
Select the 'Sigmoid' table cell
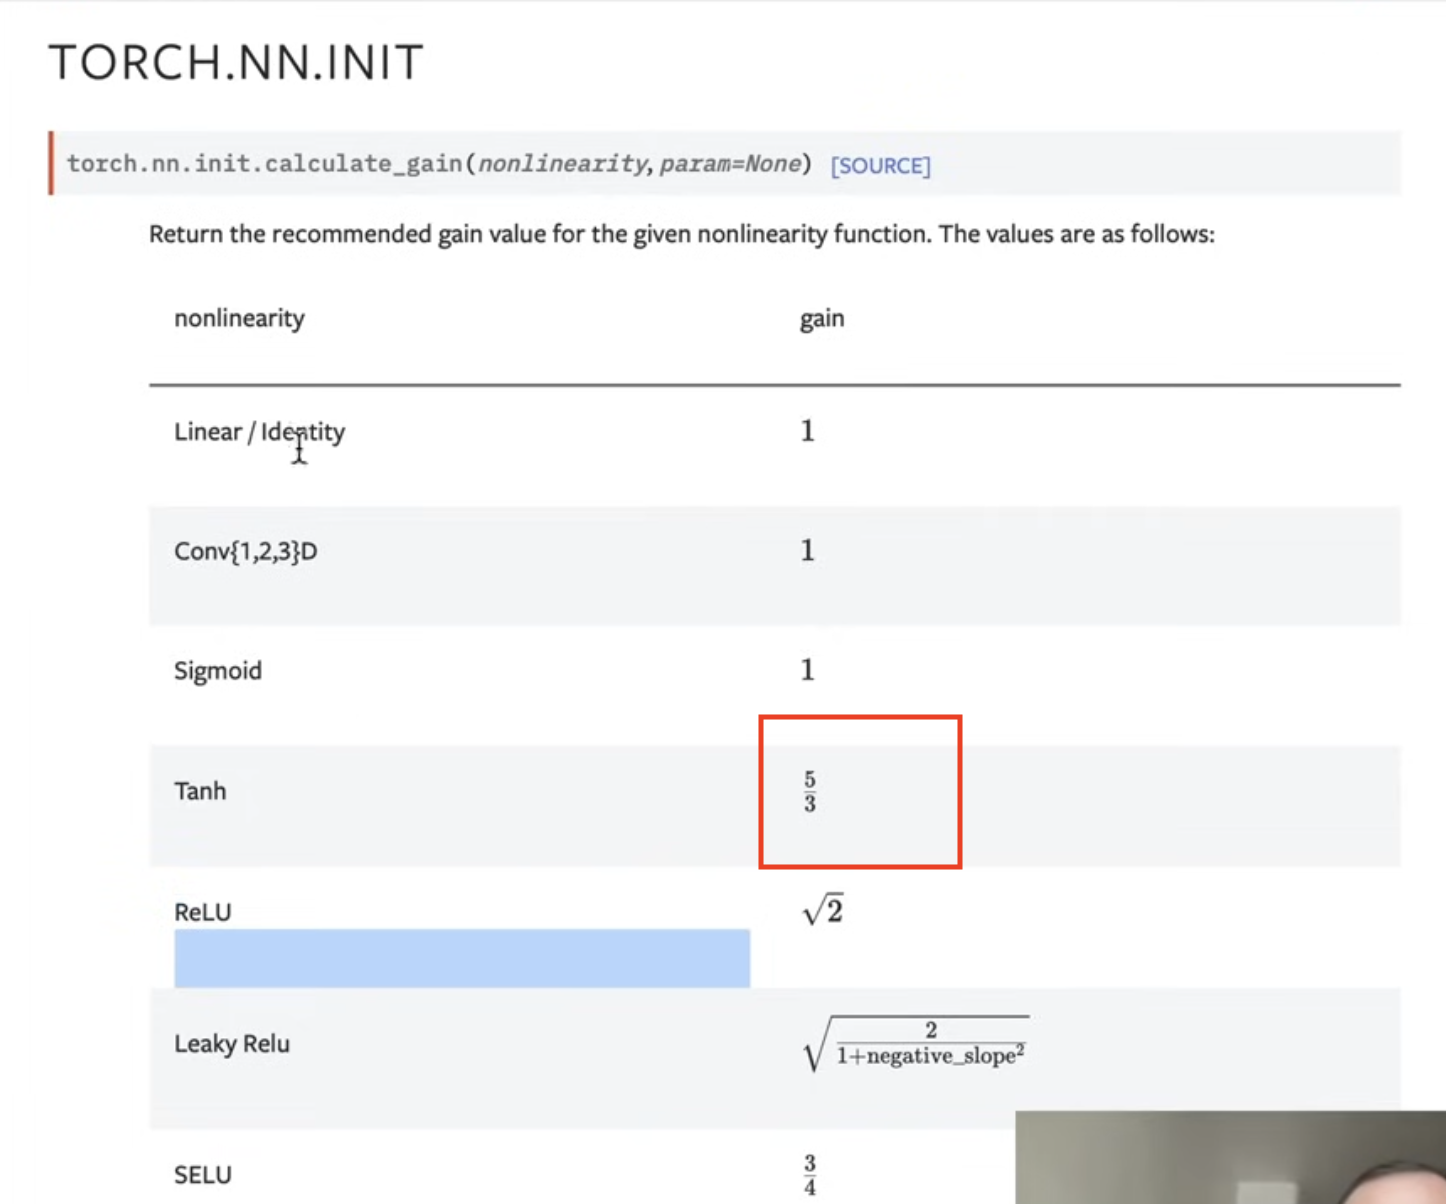218,670
